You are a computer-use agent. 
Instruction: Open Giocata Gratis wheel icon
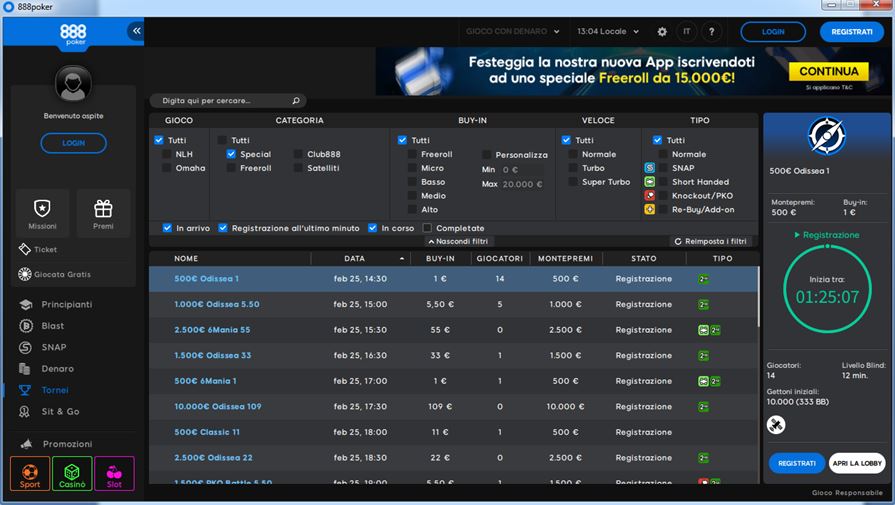(25, 274)
